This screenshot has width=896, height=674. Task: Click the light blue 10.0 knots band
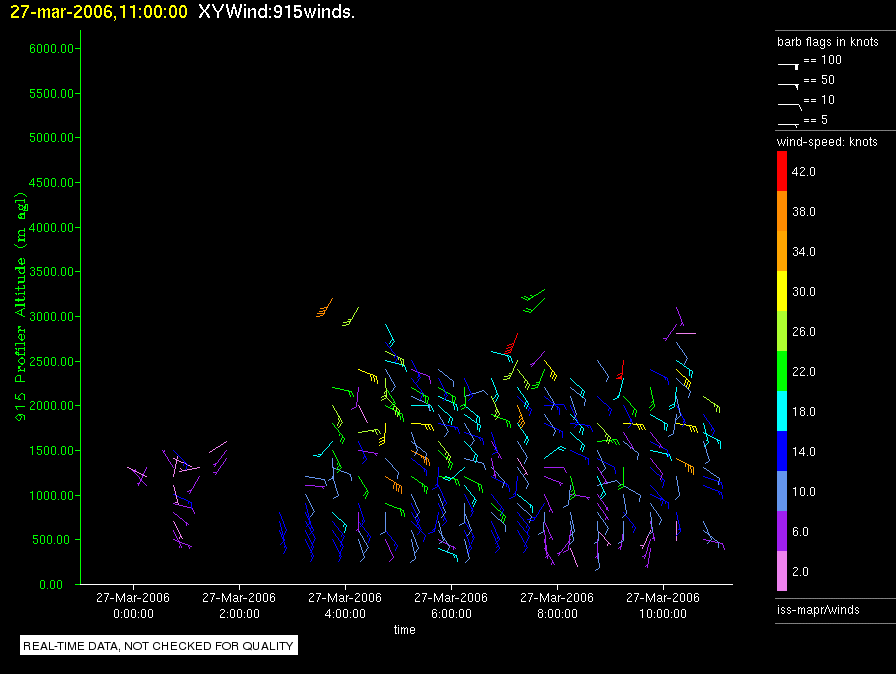pyautogui.click(x=782, y=491)
